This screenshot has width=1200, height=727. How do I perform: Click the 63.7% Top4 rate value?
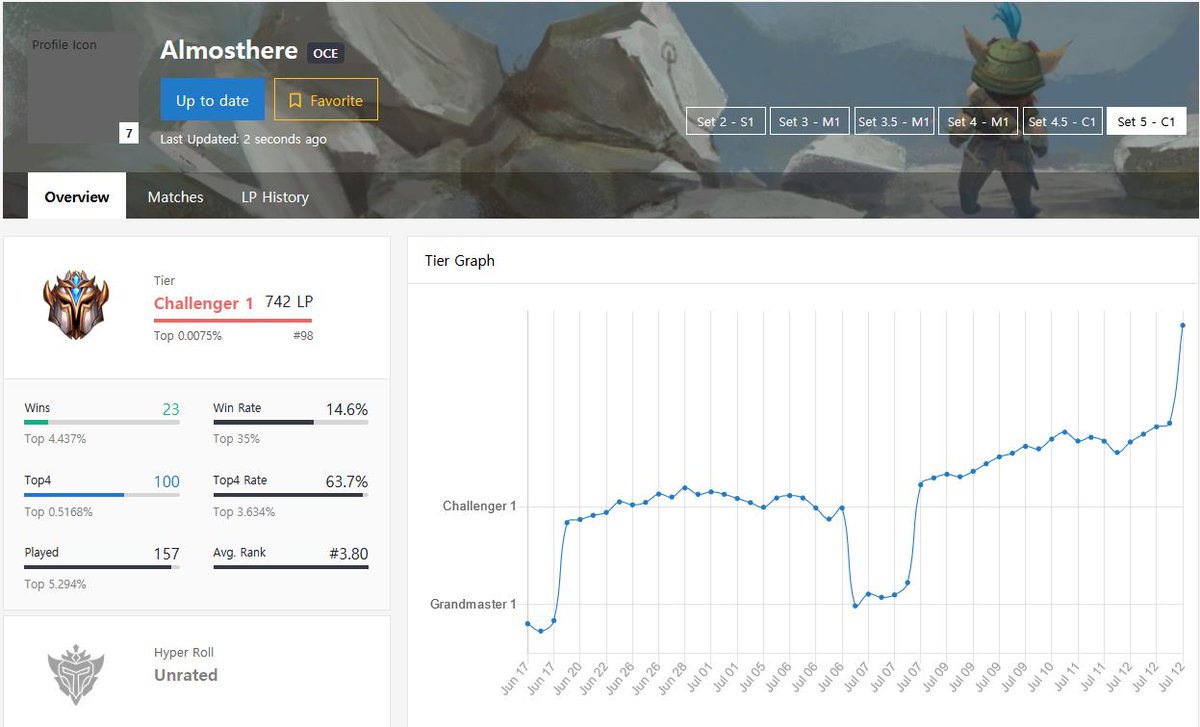click(x=347, y=482)
